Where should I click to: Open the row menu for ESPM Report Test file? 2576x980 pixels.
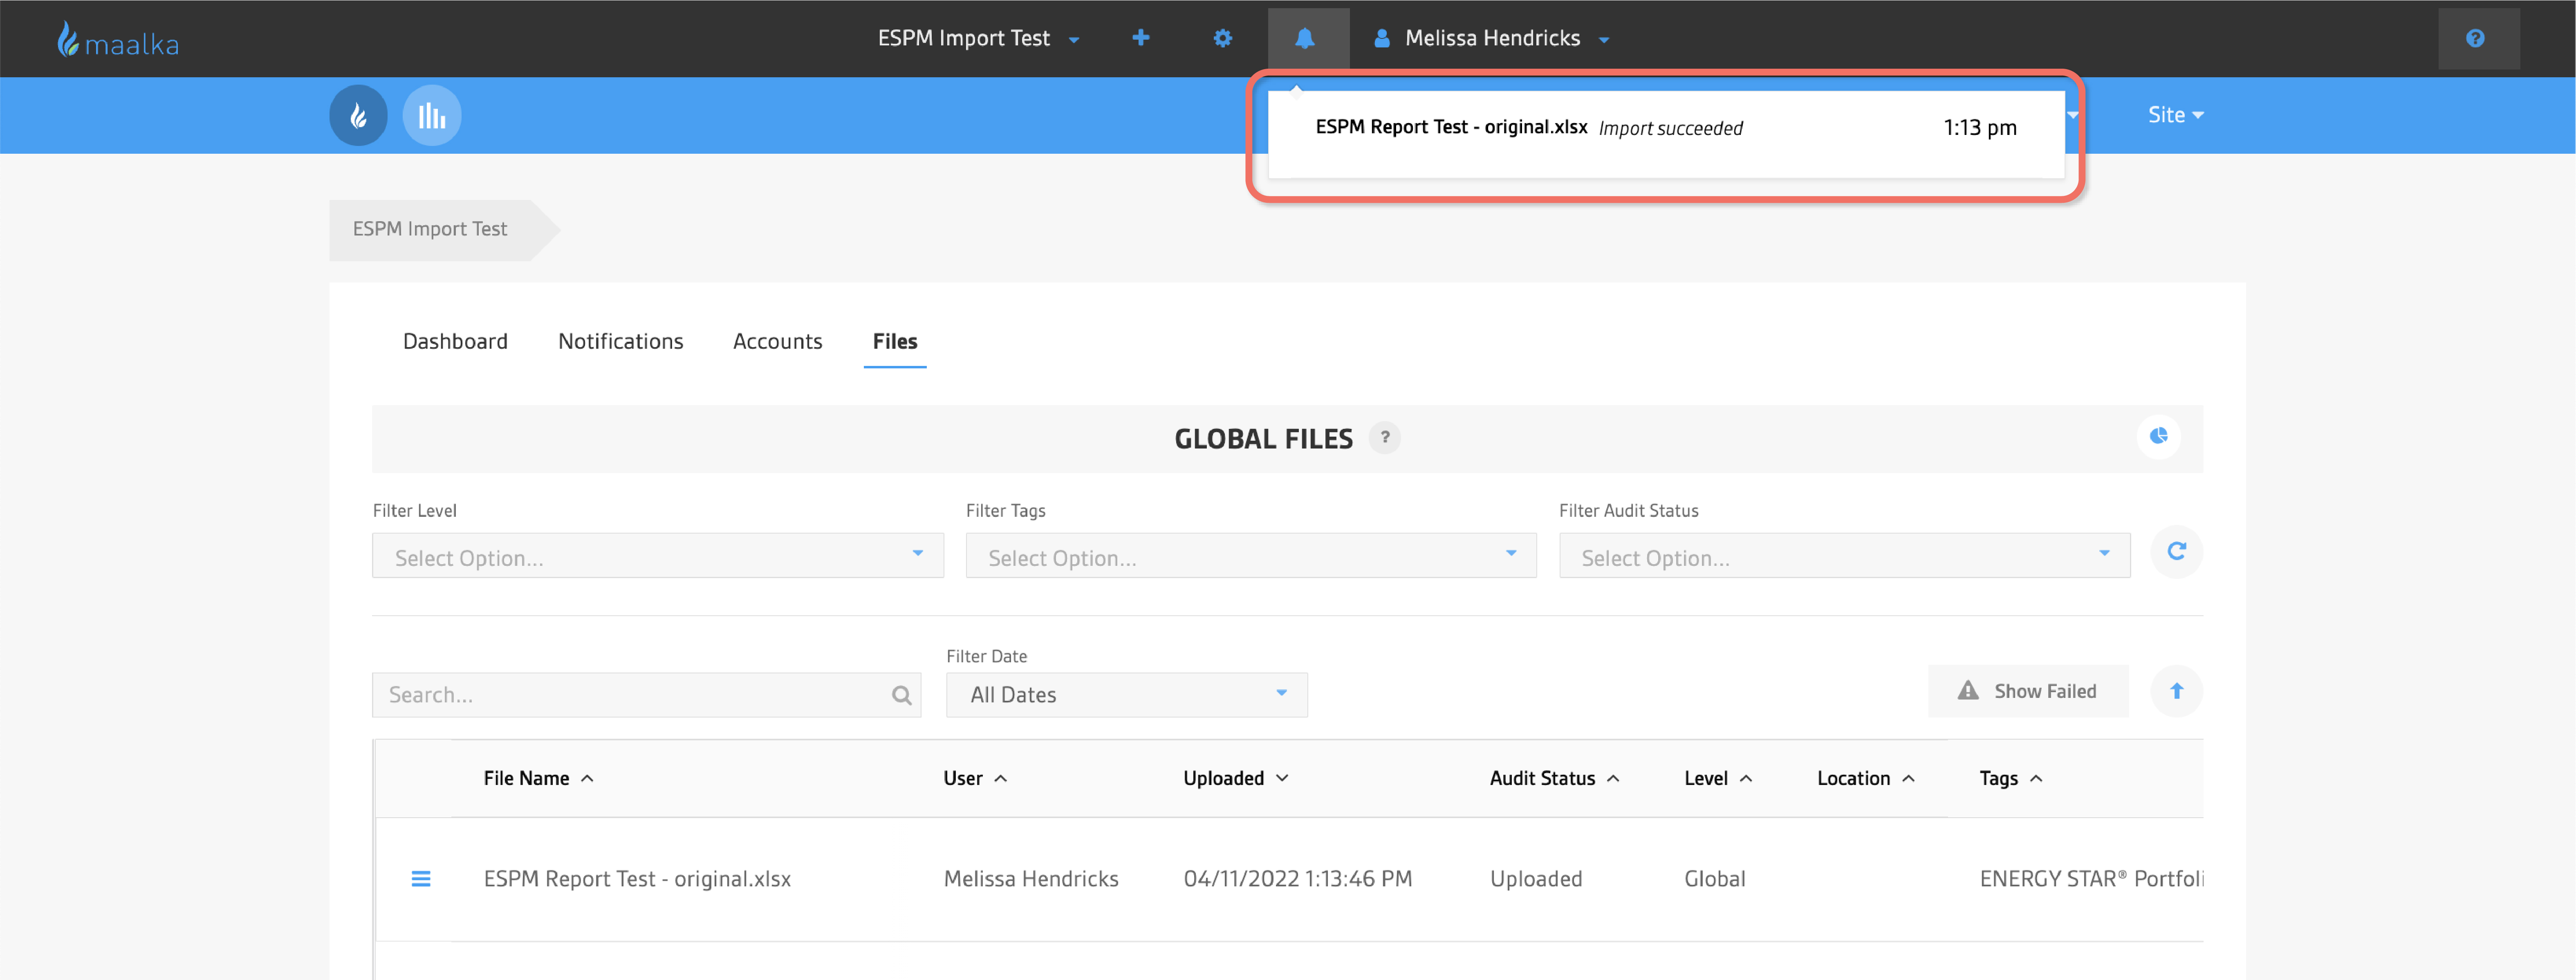(421, 878)
